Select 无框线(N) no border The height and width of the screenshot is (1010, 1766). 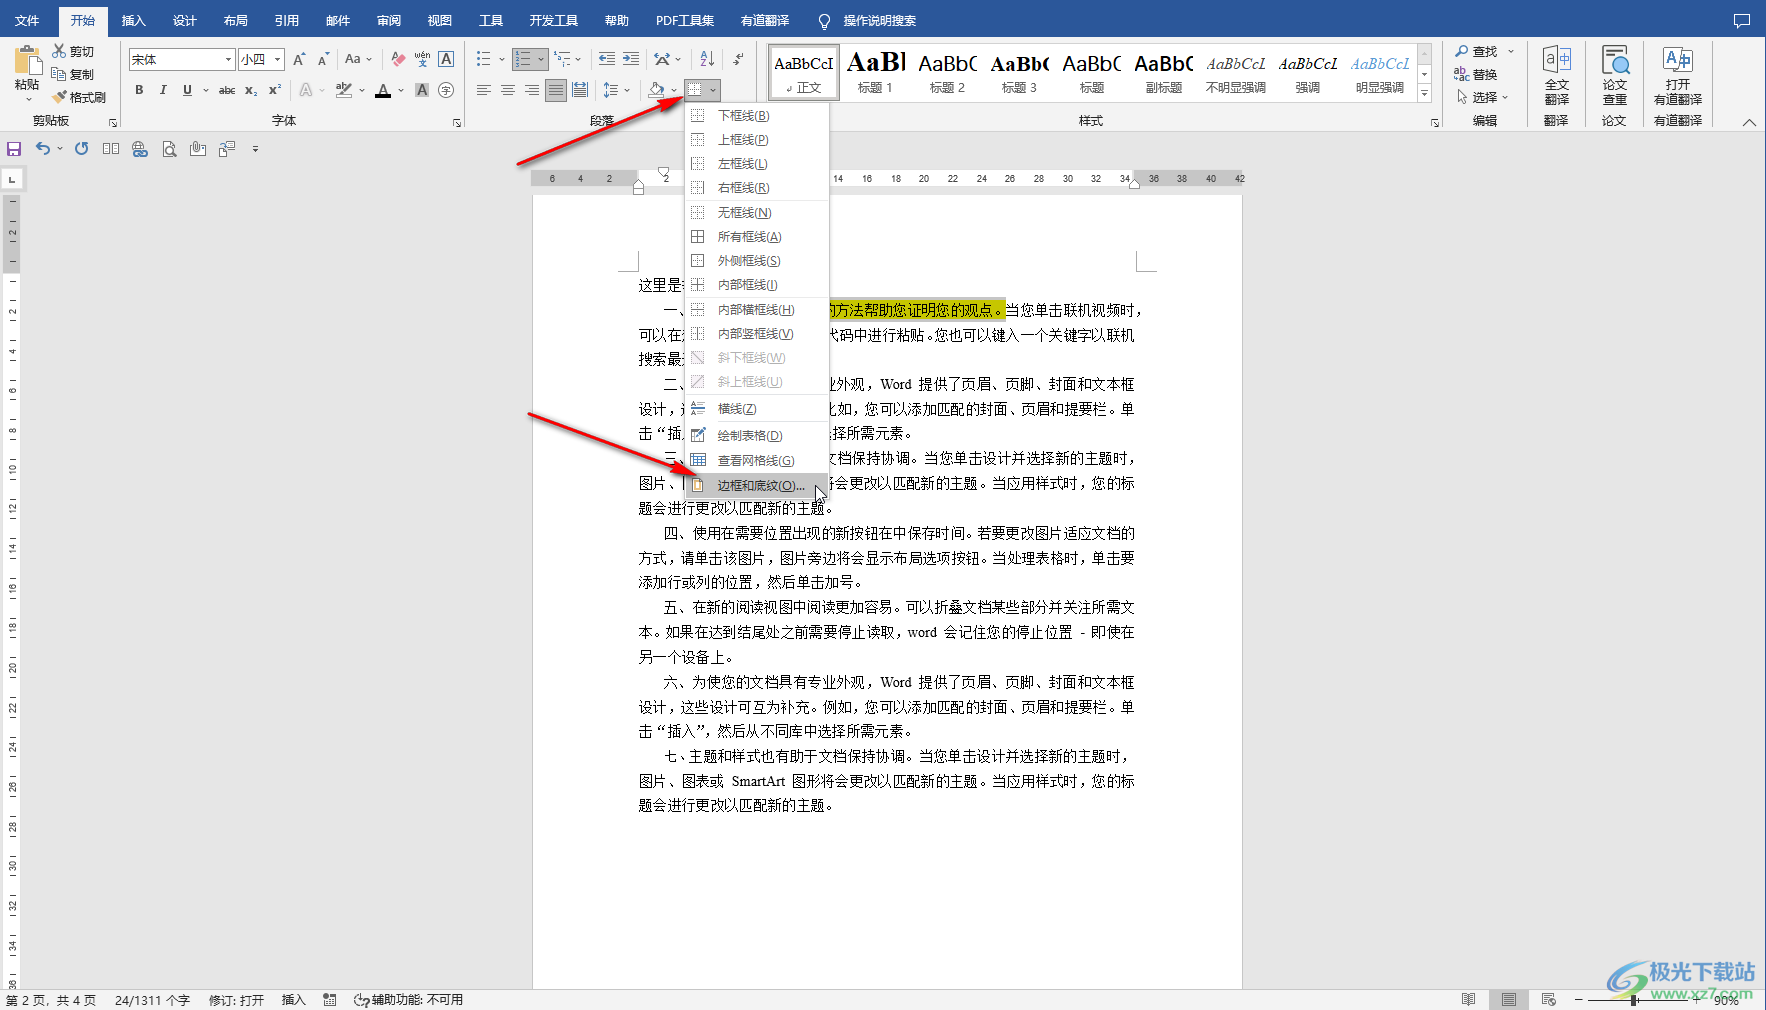pyautogui.click(x=757, y=212)
